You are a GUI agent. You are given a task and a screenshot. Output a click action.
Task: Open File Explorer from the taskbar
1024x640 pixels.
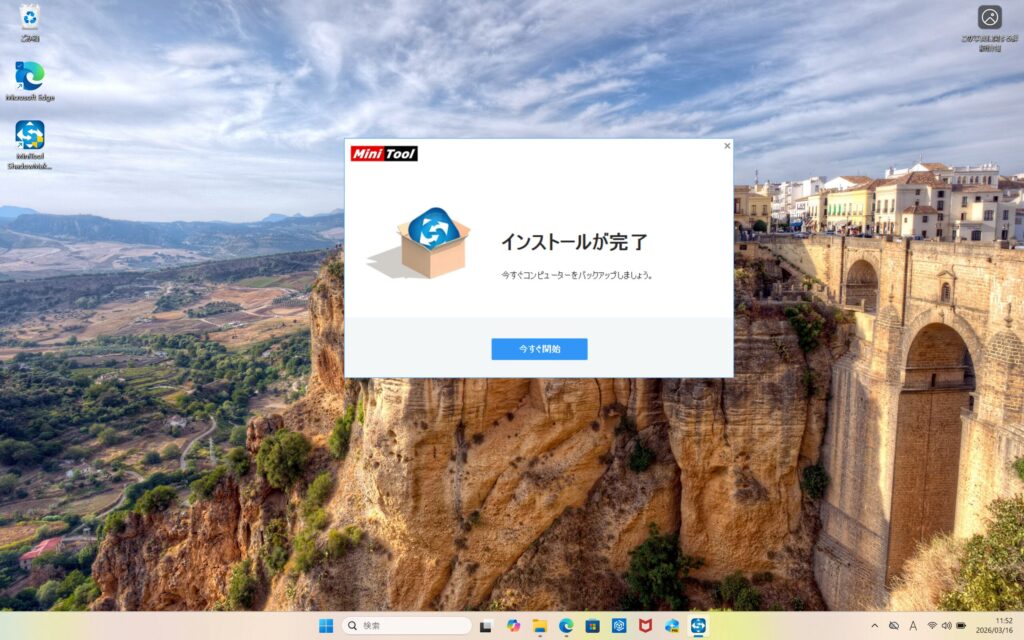(x=540, y=626)
